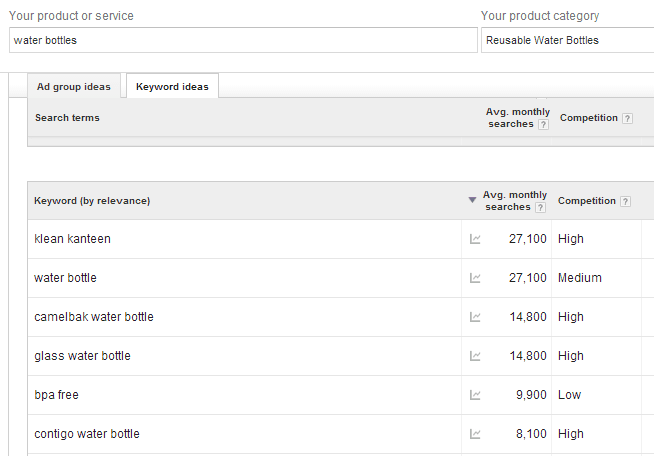Image resolution: width=654 pixels, height=456 pixels.
Task: Open trend chart icon for glass water bottle
Action: point(475,356)
